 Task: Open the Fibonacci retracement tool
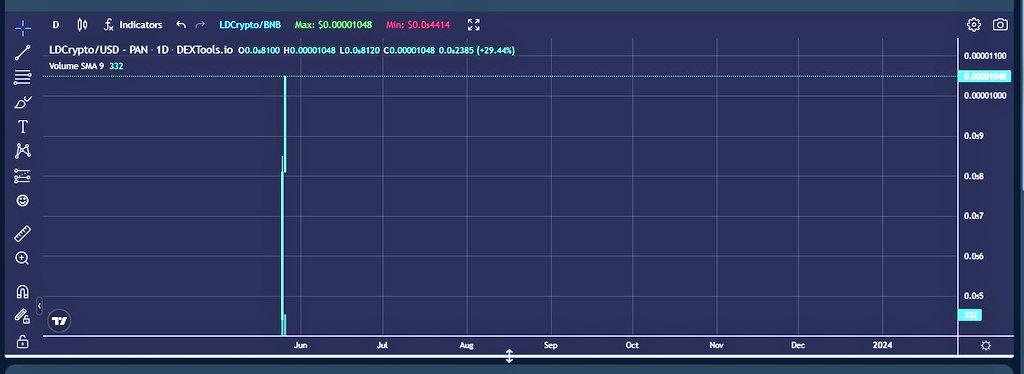(22, 78)
